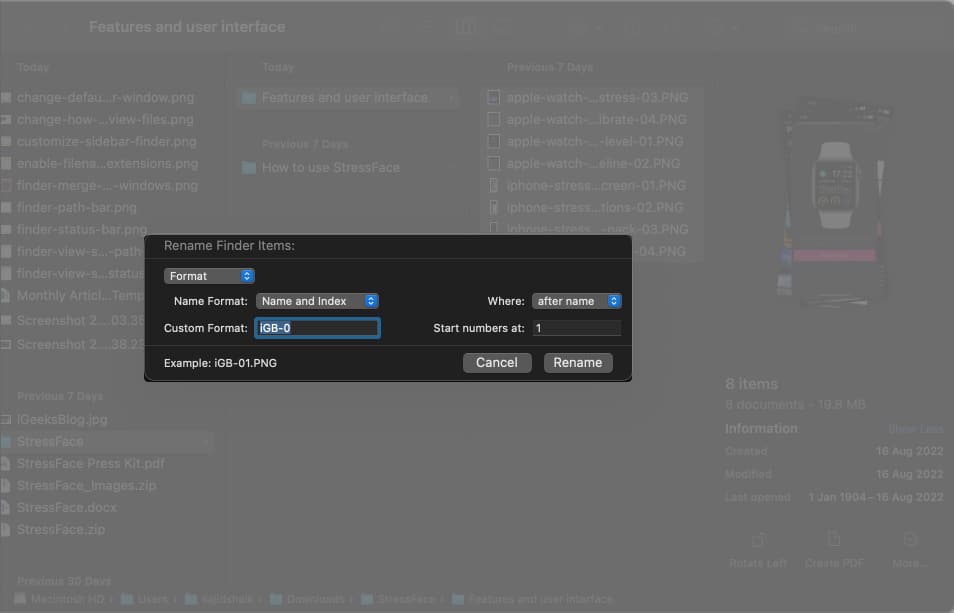Click the Example: iGB-01.PNG text

click(220, 363)
